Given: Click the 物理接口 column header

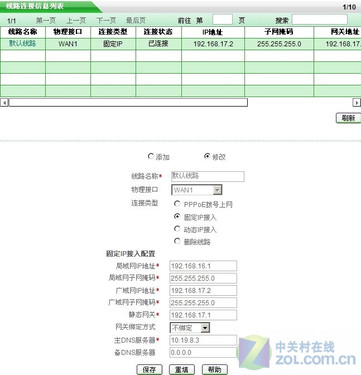Looking at the screenshot, I should point(68,32).
